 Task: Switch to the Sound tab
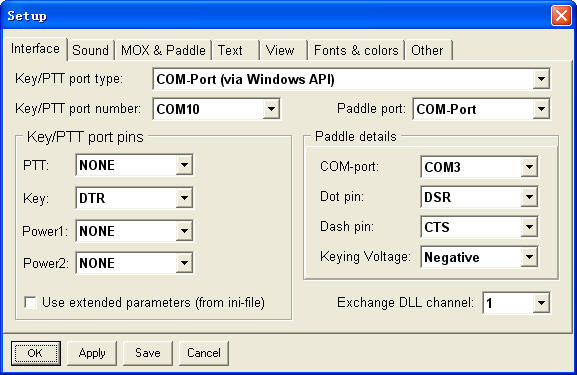[x=90, y=50]
